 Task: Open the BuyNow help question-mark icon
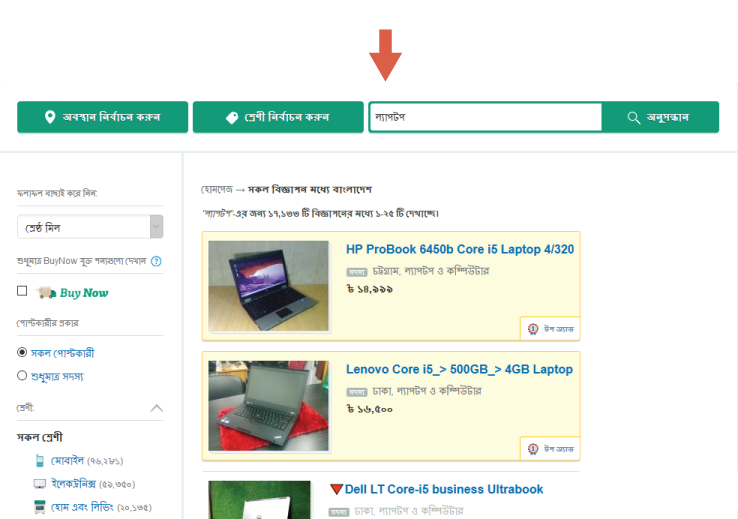[156, 261]
